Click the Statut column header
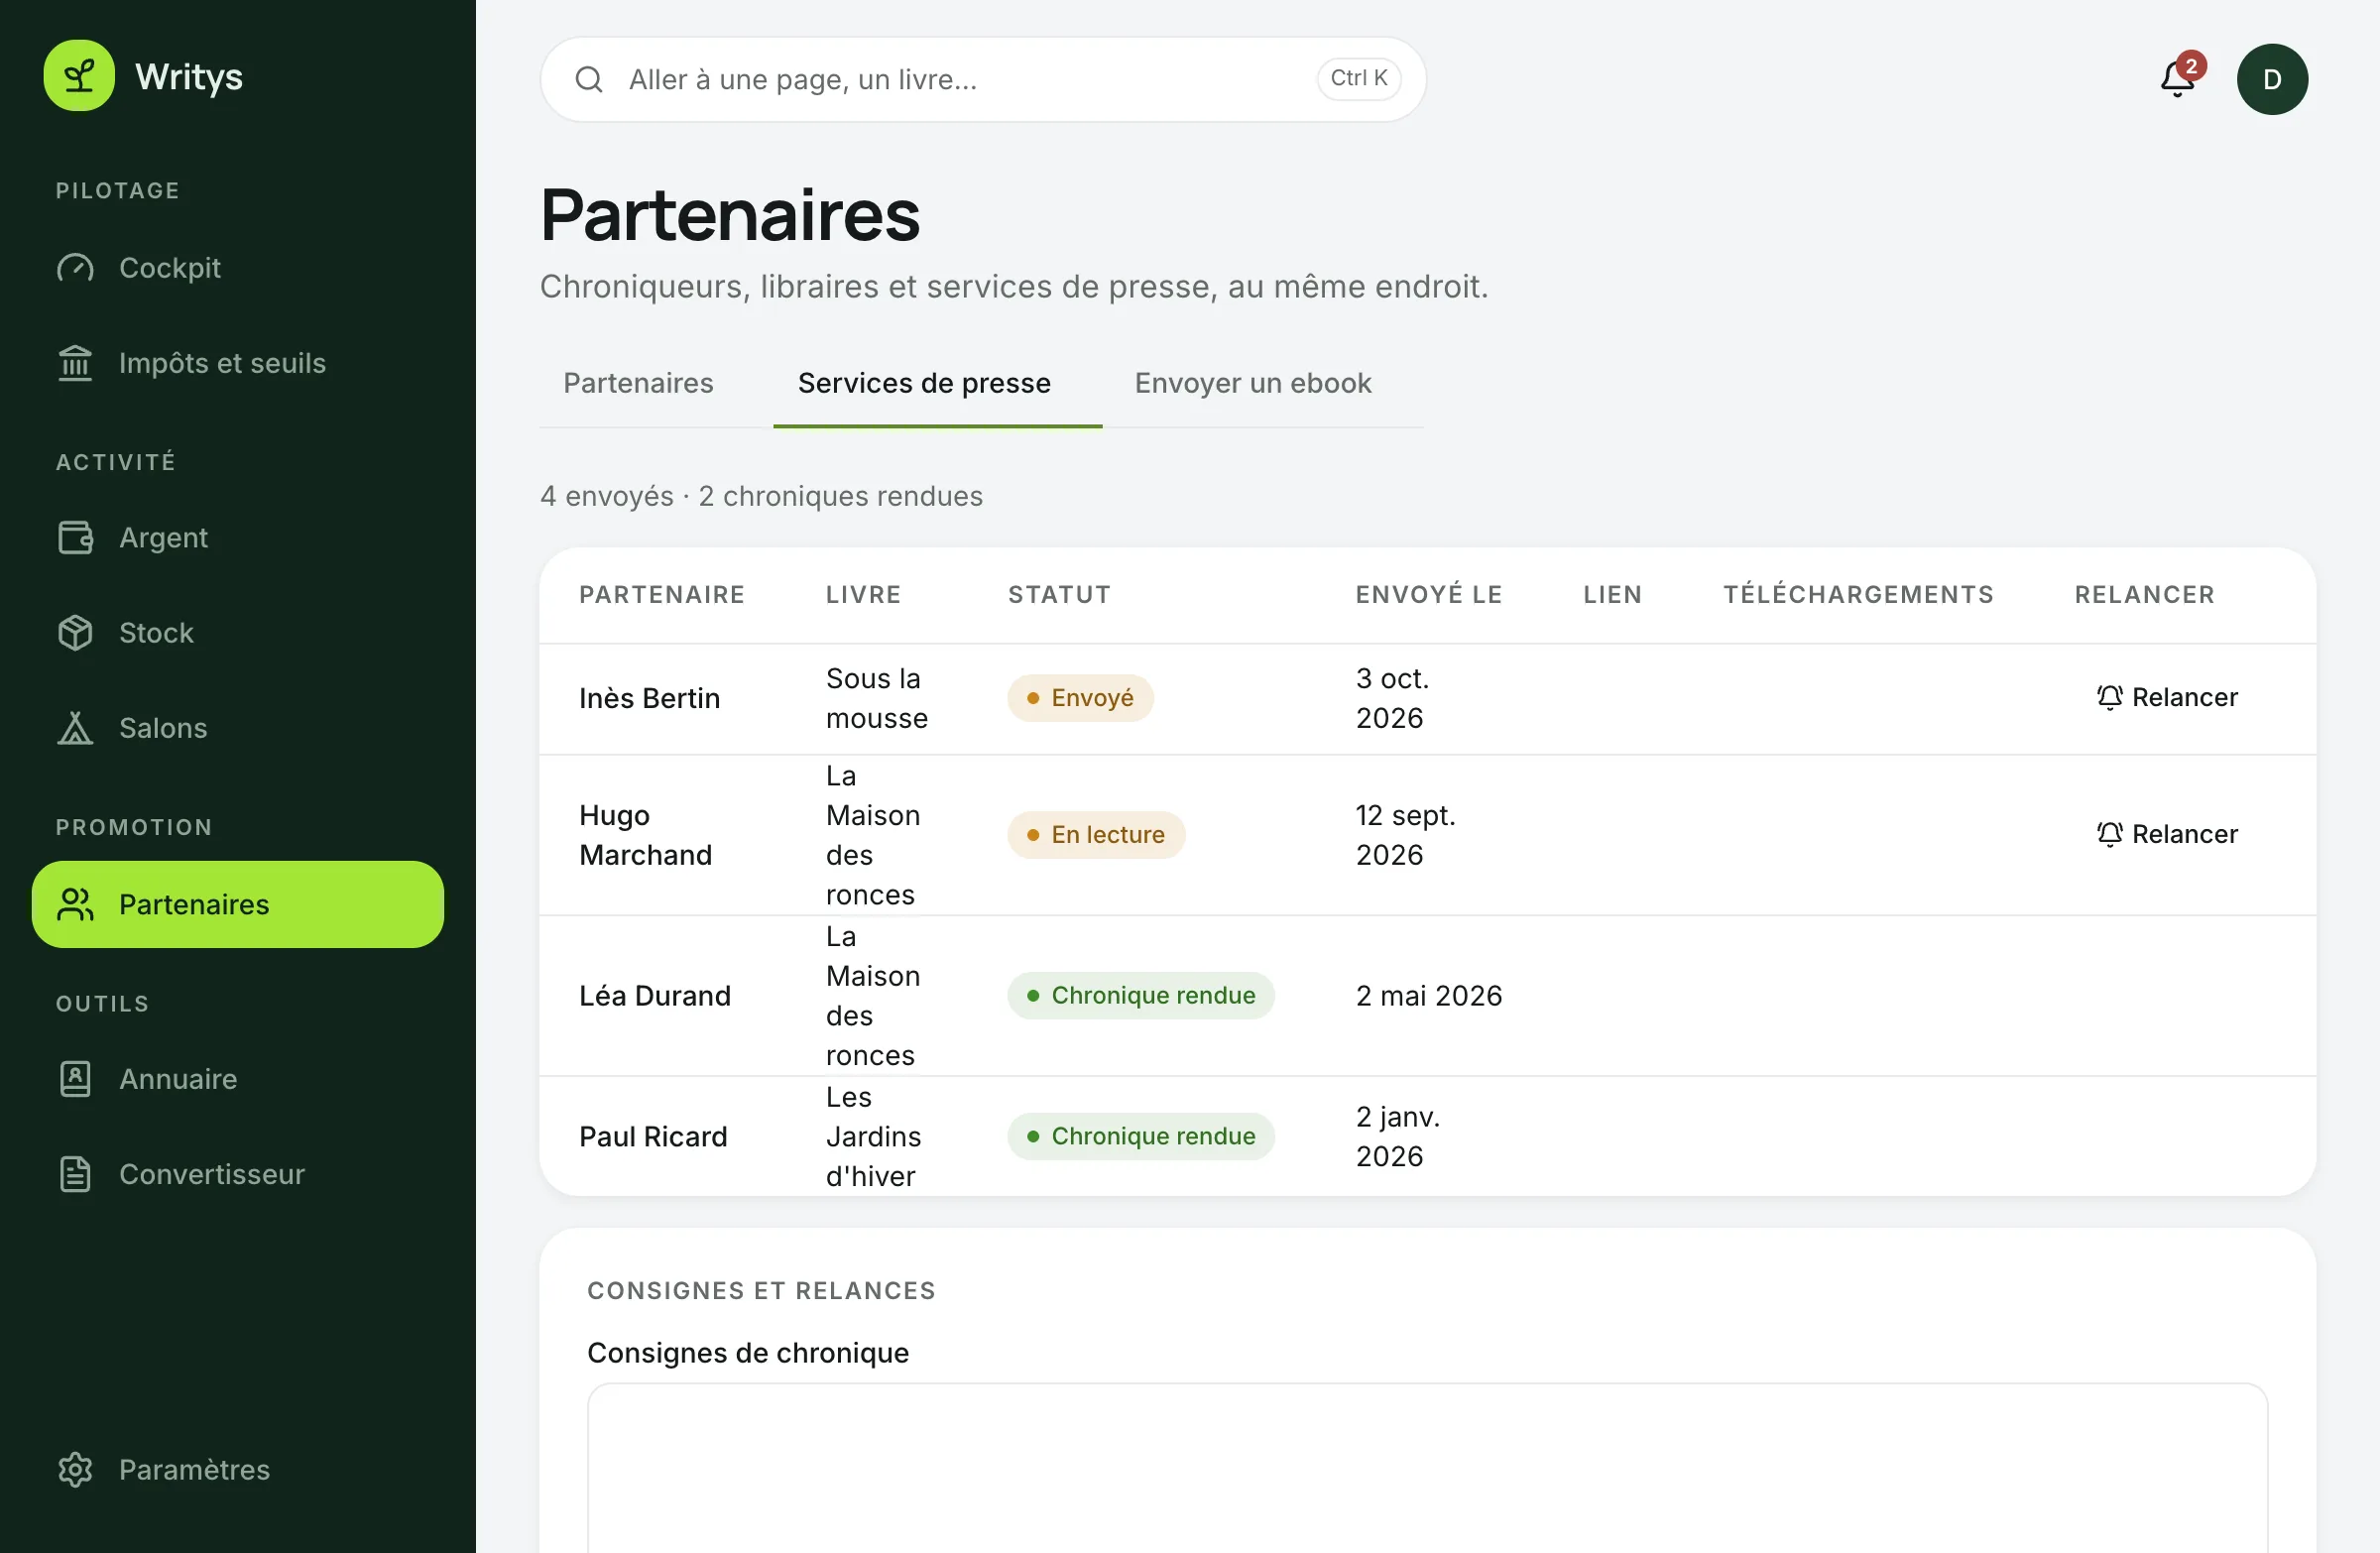 click(x=1059, y=595)
